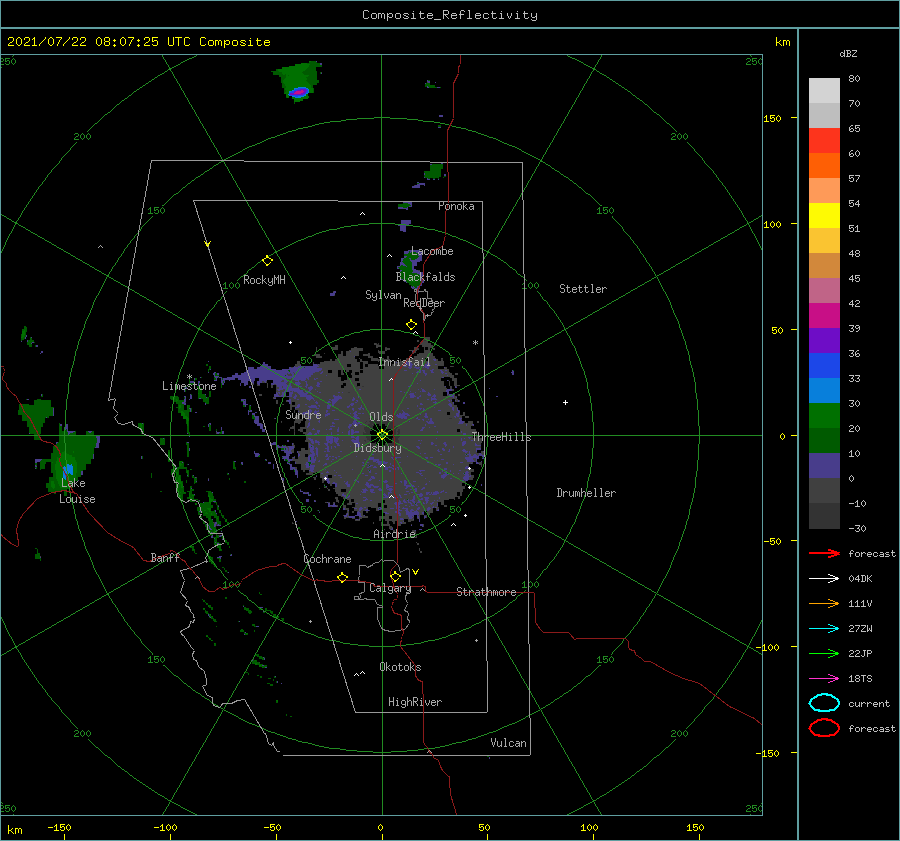Click the Cochrane city label
The image size is (900, 841).
327,559
